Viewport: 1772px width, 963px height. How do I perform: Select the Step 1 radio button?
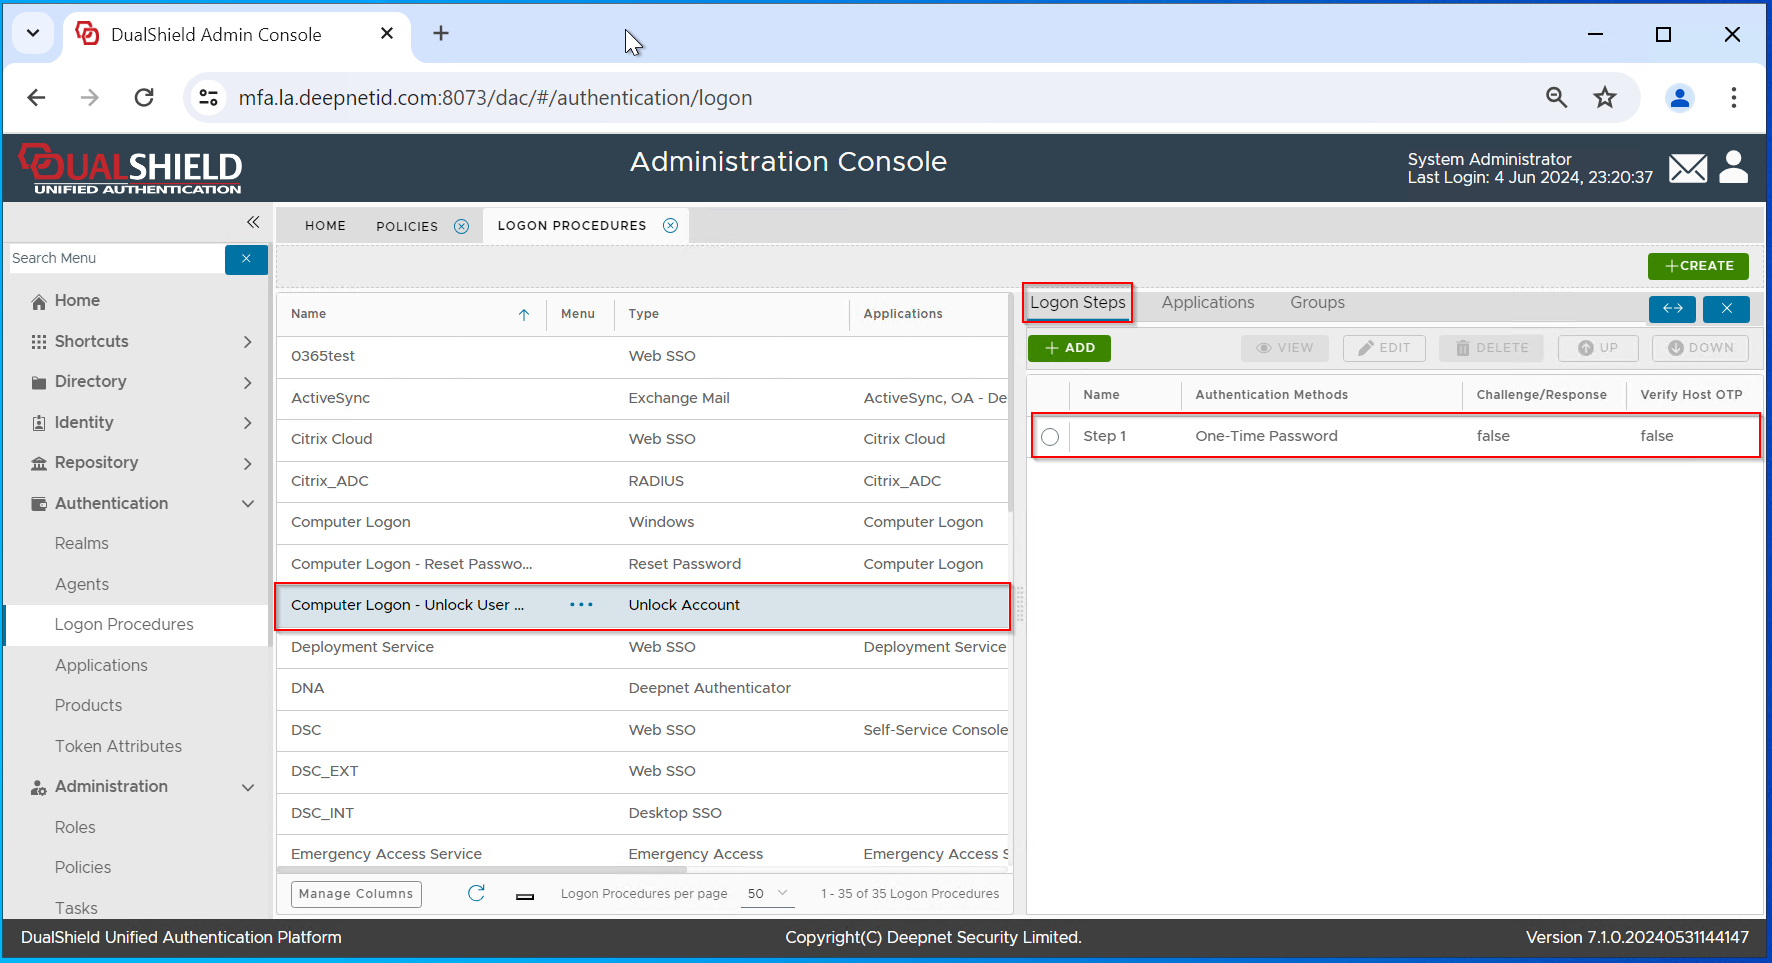point(1050,436)
